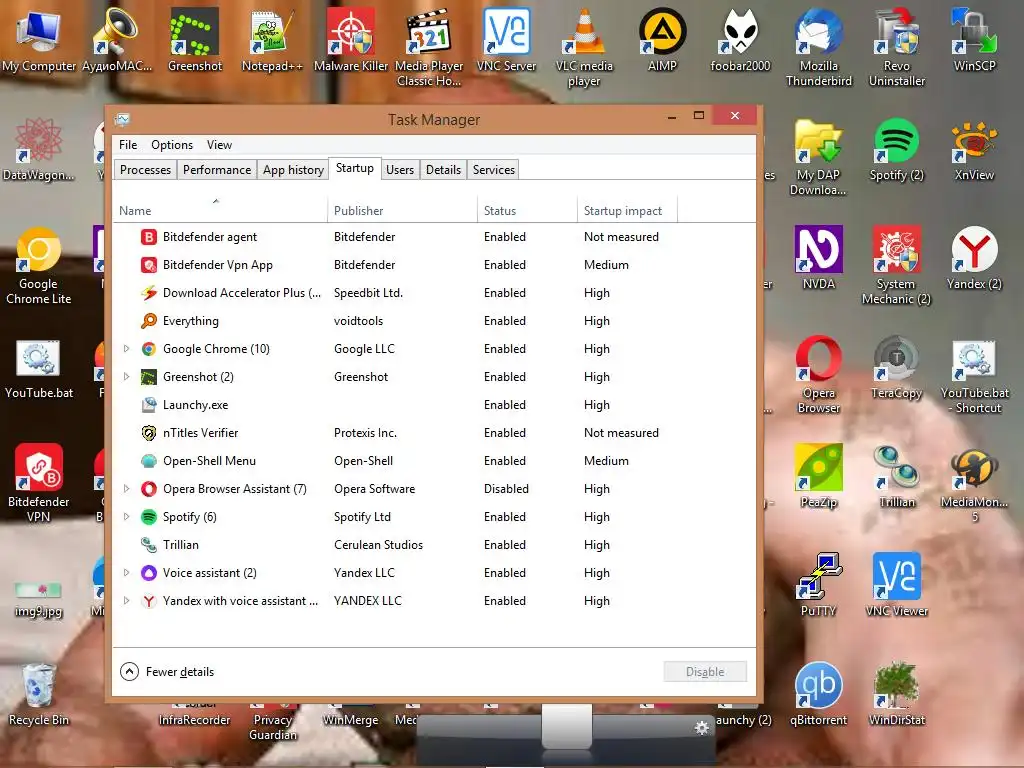This screenshot has height=768, width=1024.
Task: Launch Revo Uninstaller from desktop
Action: (x=897, y=47)
